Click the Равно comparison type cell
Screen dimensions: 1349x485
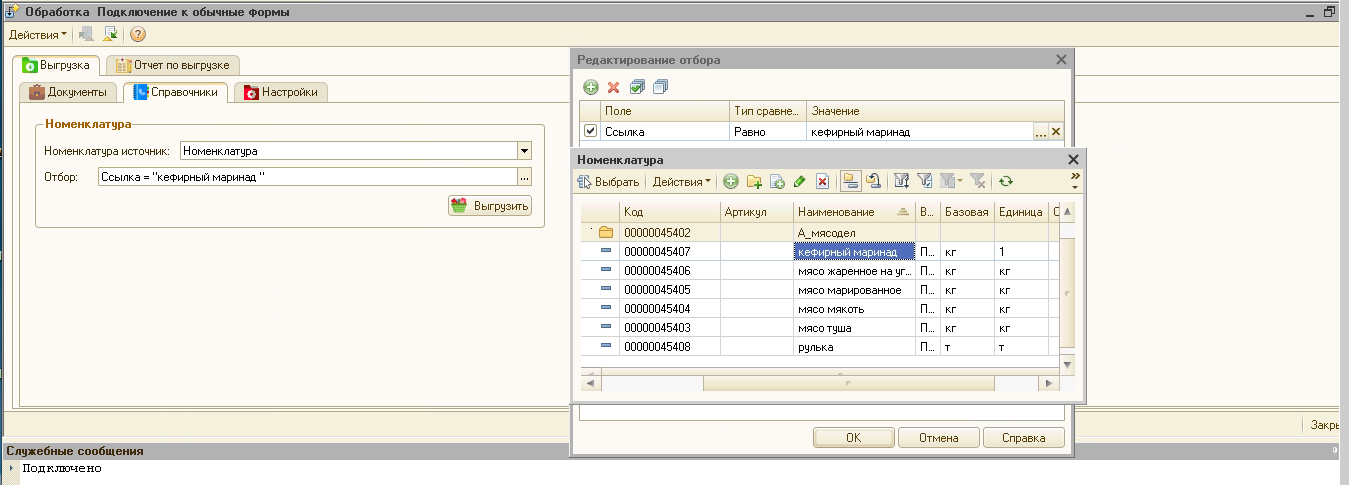point(767,132)
